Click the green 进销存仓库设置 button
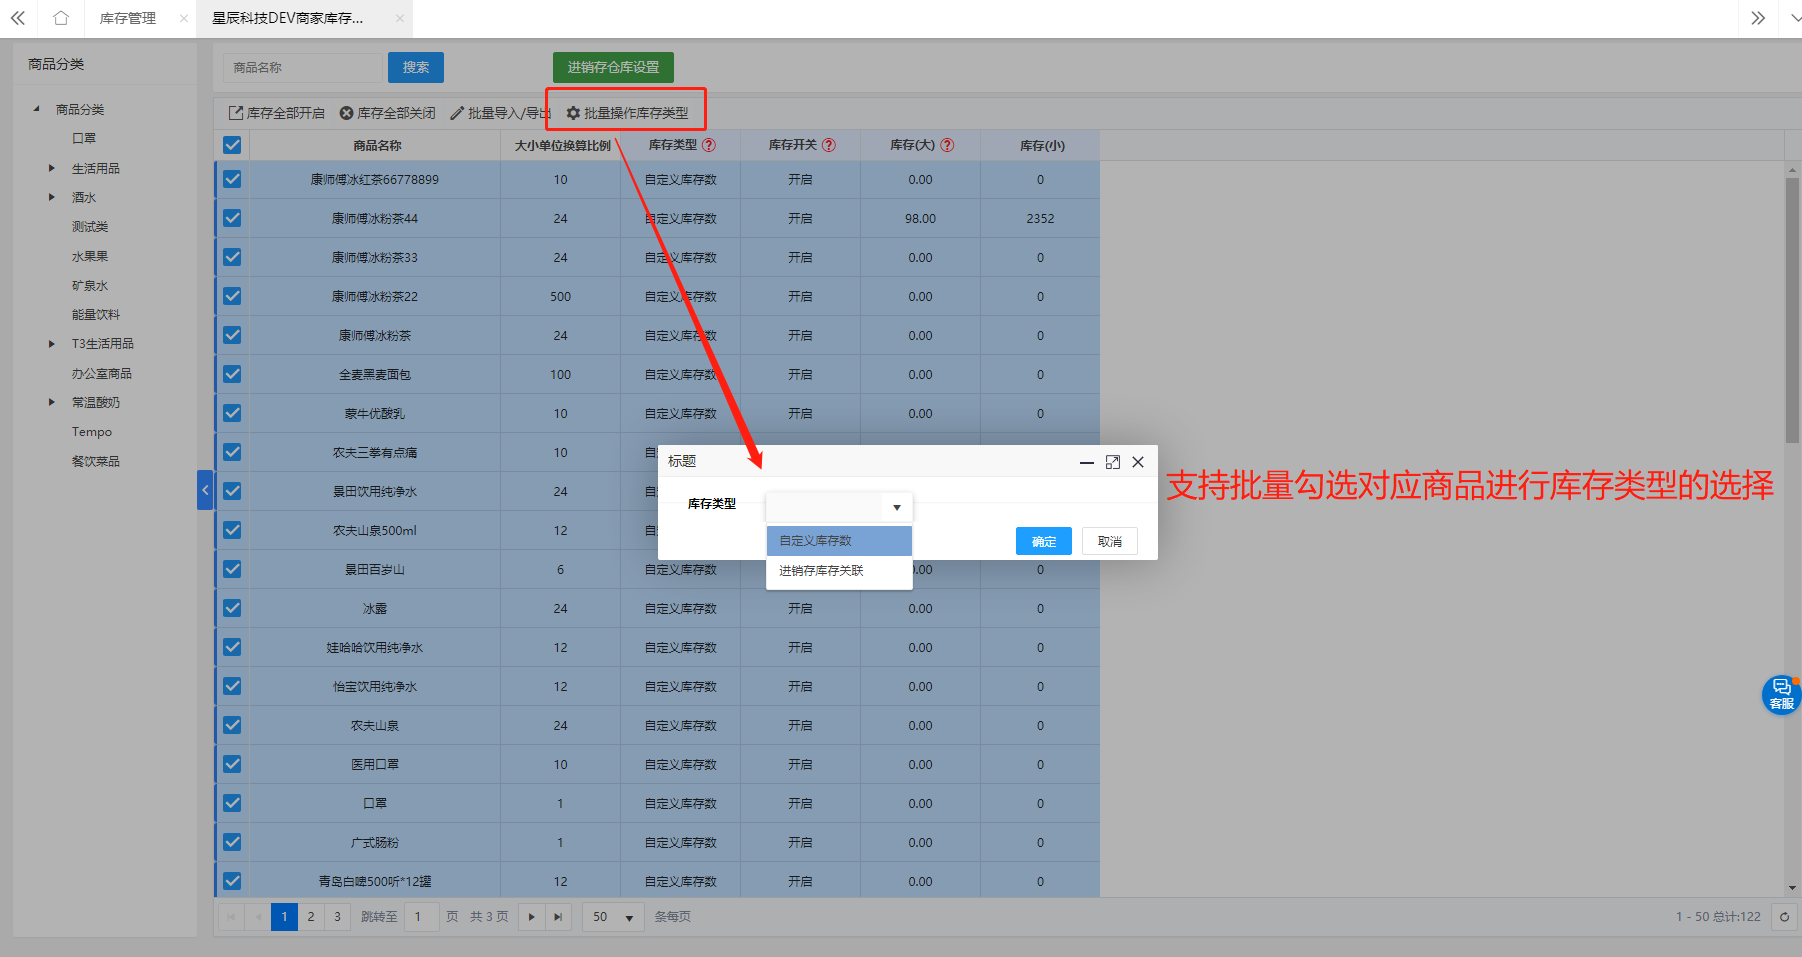This screenshot has height=957, width=1802. pyautogui.click(x=613, y=67)
